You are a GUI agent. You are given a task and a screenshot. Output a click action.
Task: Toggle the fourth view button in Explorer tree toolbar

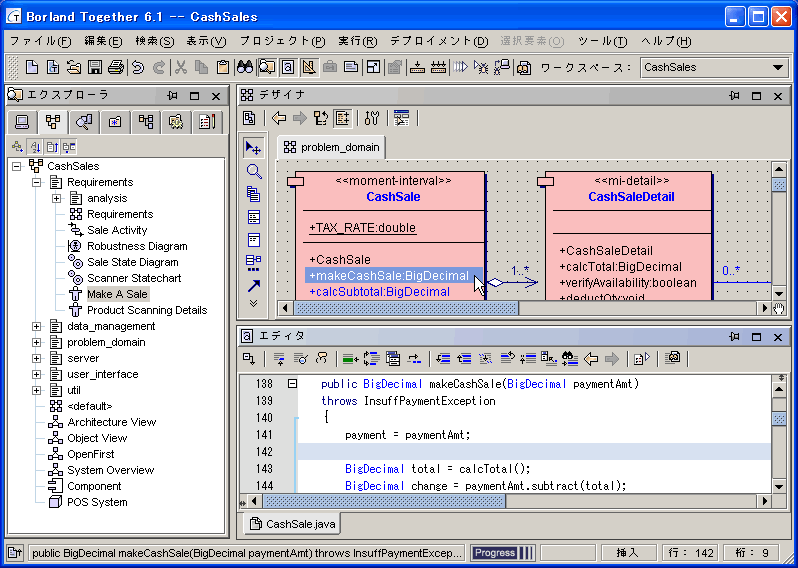point(69,147)
